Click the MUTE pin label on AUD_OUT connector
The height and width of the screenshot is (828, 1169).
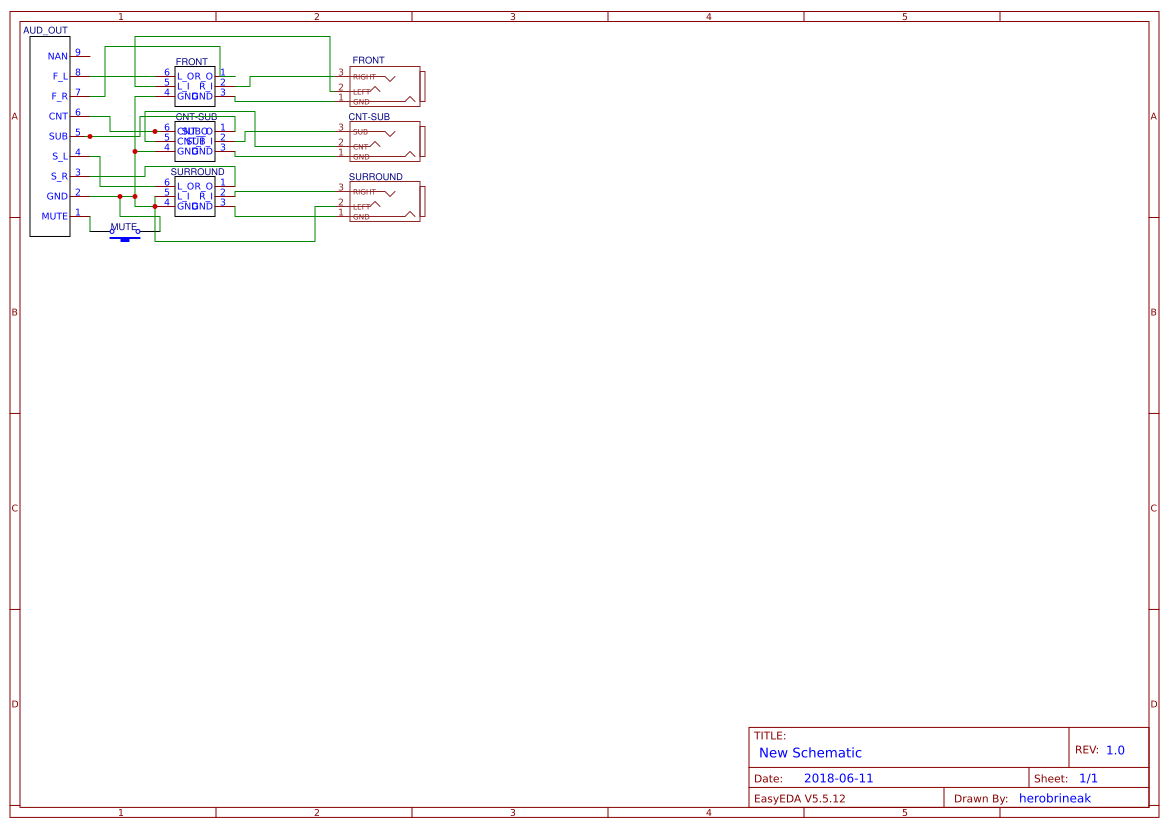(x=54, y=216)
